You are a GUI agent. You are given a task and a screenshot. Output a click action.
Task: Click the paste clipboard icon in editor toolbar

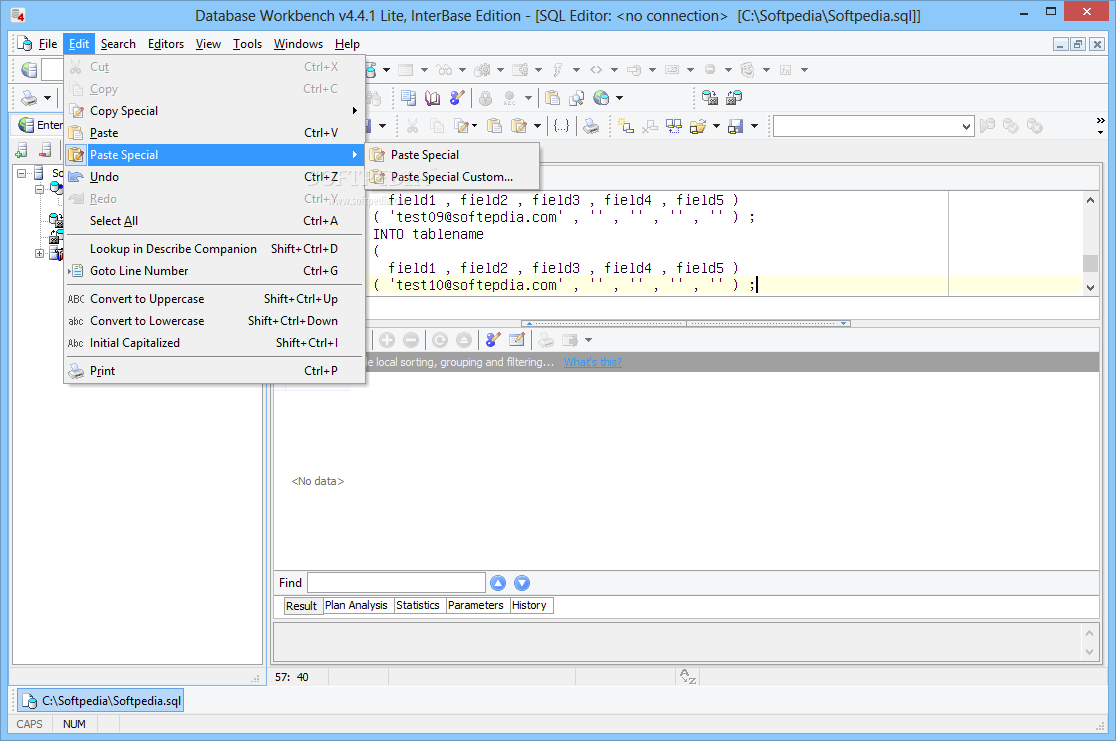tap(495, 126)
